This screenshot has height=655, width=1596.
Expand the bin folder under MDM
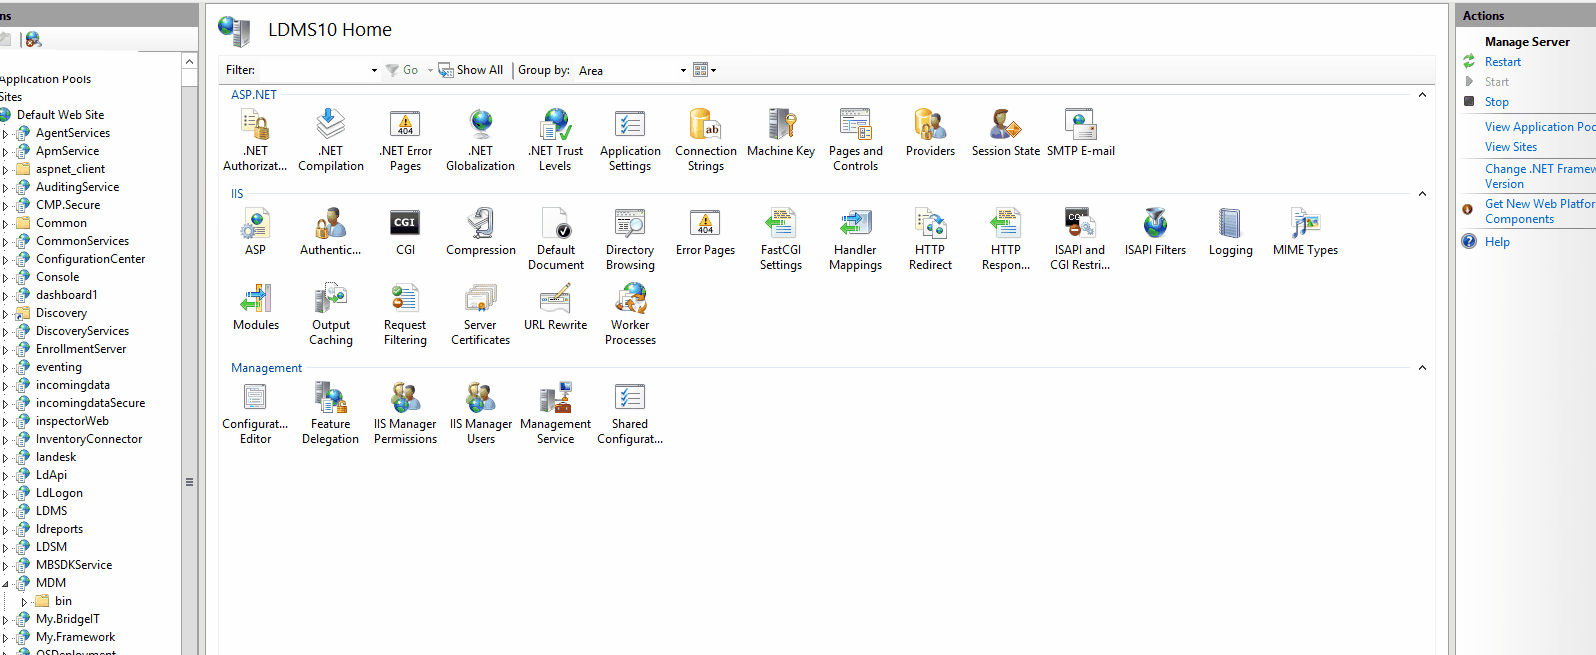[24, 602]
